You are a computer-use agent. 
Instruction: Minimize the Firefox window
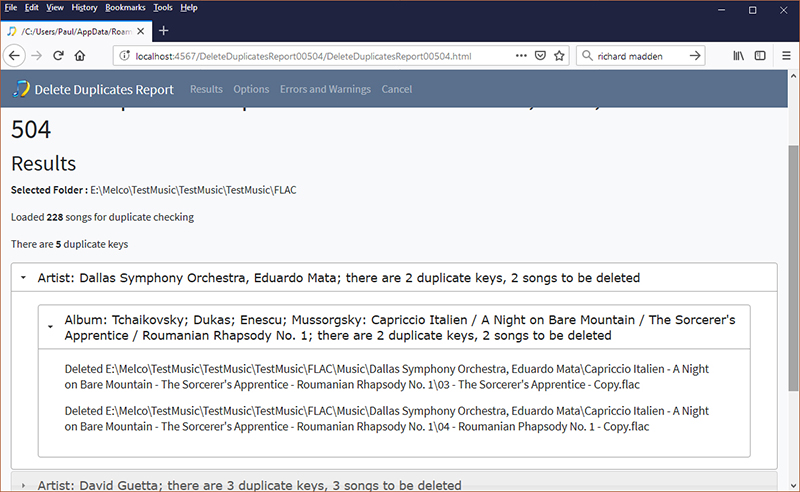(x=721, y=10)
